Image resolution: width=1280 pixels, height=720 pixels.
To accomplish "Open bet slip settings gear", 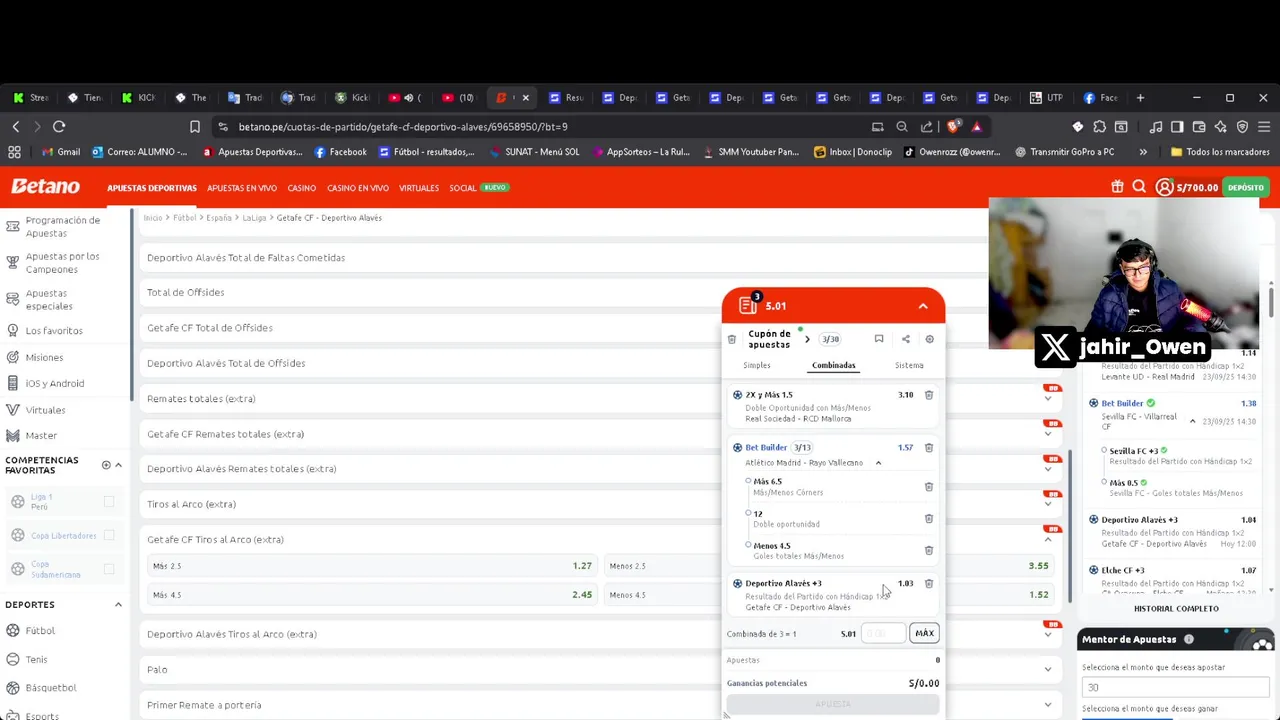I will pos(929,339).
